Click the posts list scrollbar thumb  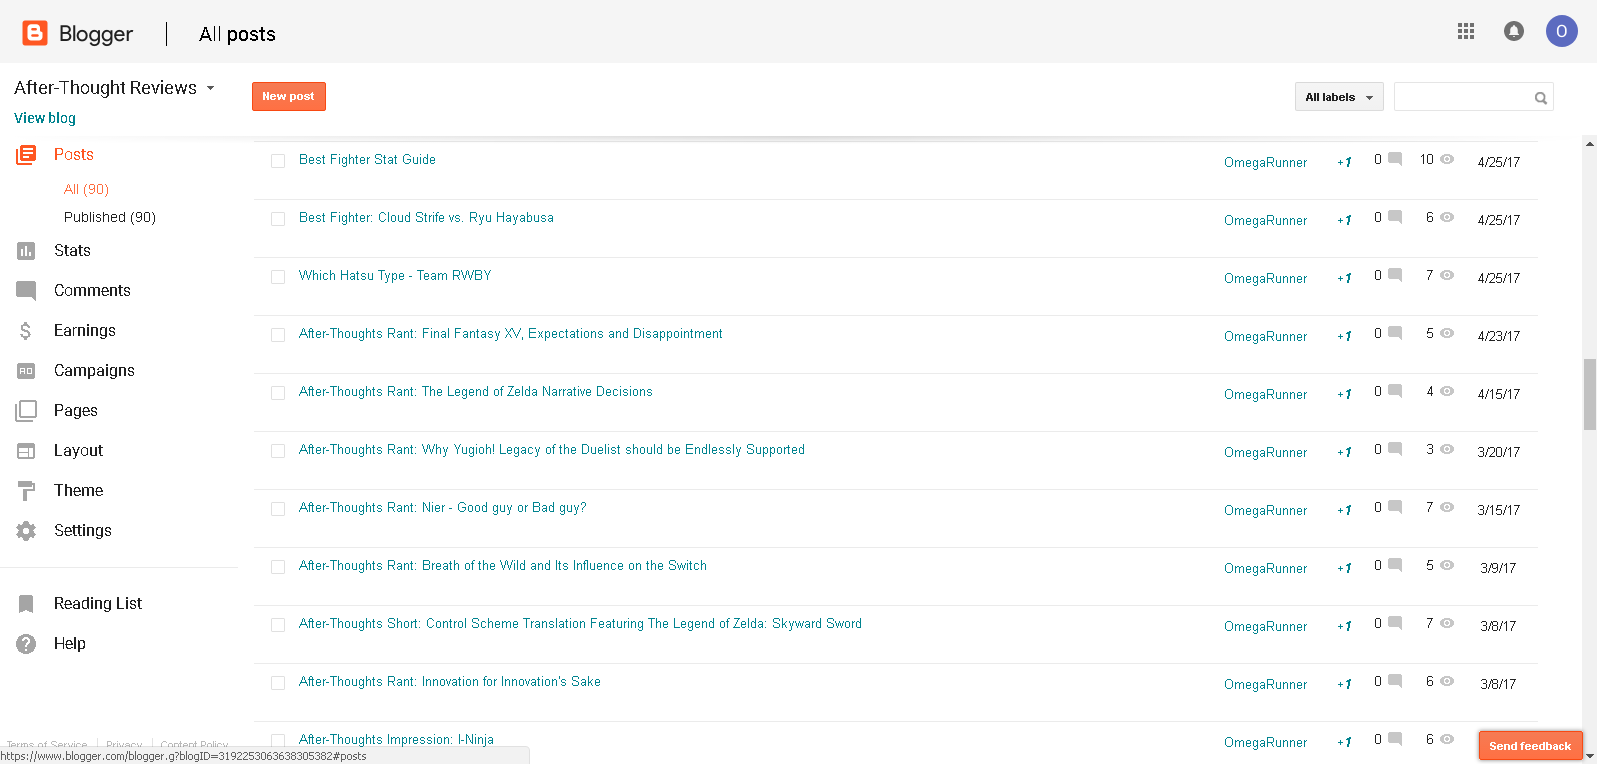[x=1590, y=394]
